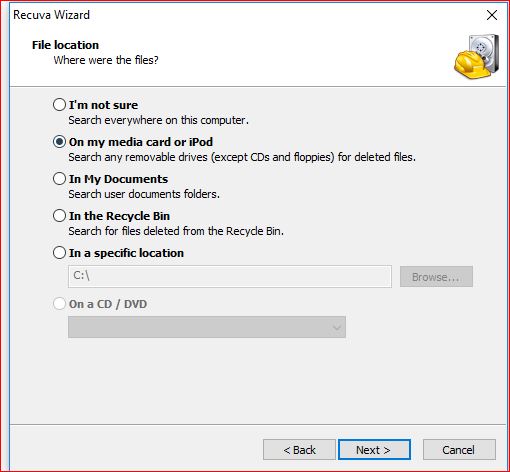This screenshot has width=510, height=472.
Task: Select the "On a CD / DVD" radio button
Action: click(59, 304)
